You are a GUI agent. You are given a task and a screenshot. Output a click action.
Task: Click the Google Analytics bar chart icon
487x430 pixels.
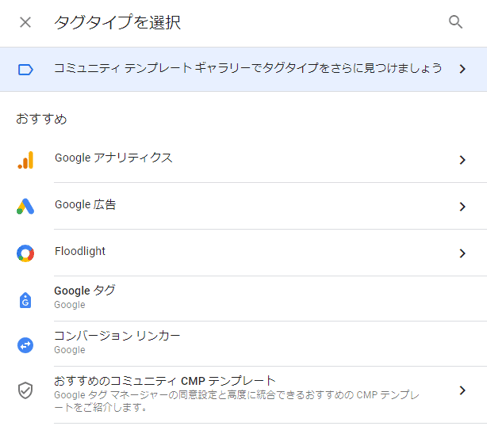26,160
